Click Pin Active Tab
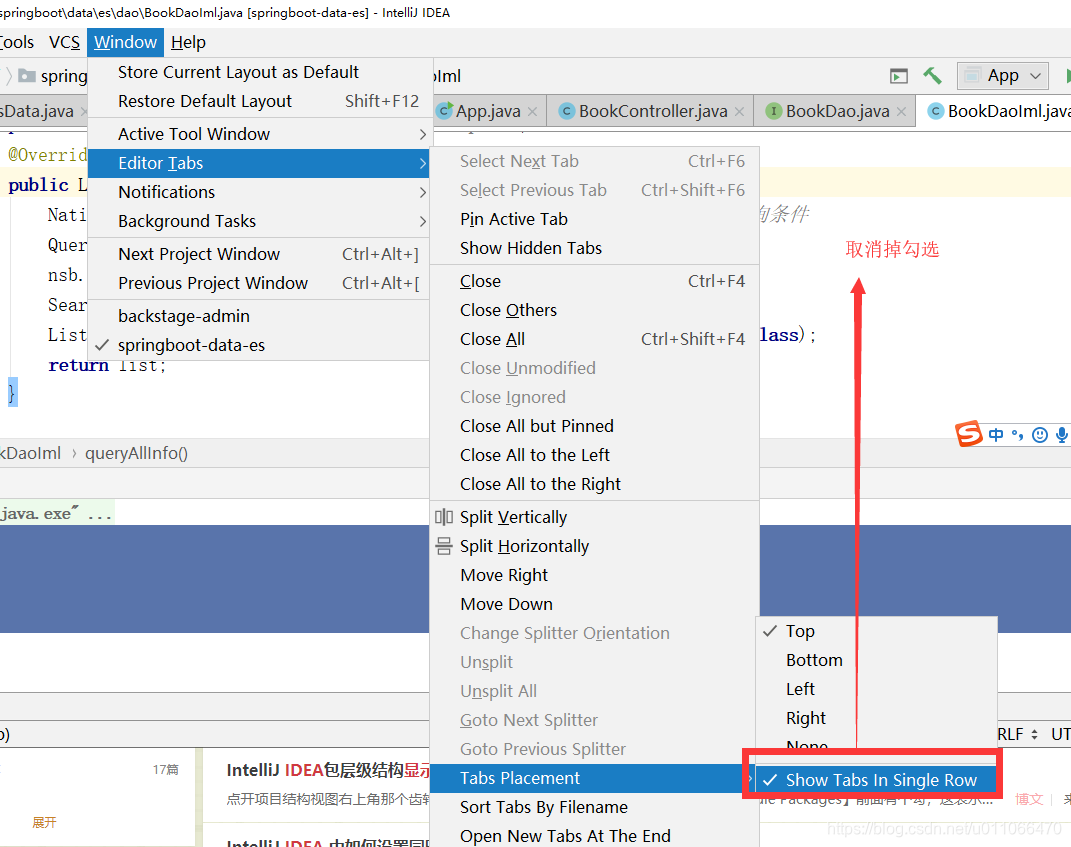The width and height of the screenshot is (1071, 847). pyautogui.click(x=594, y=219)
